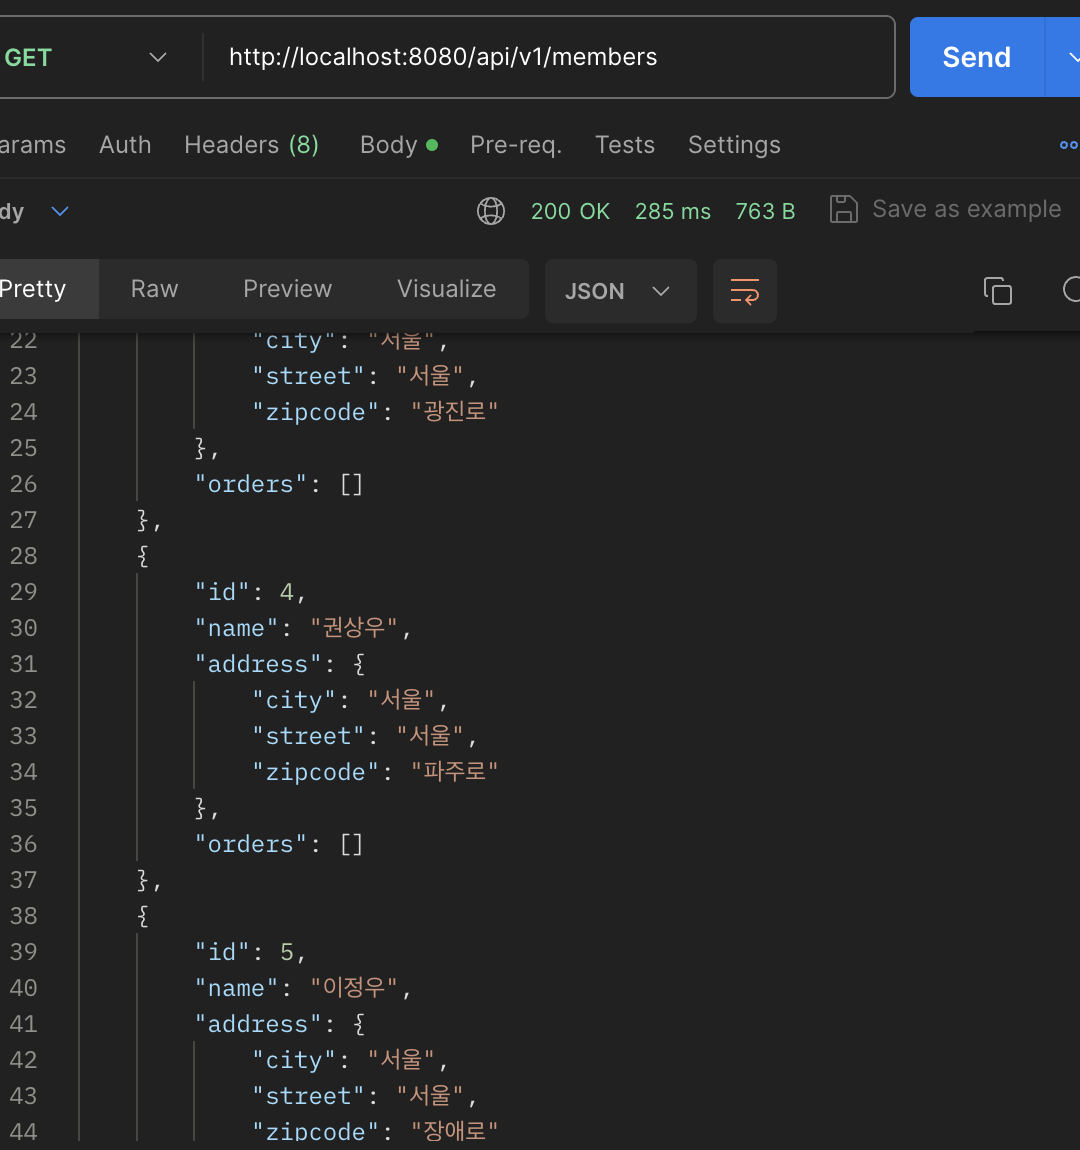Viewport: 1080px width, 1150px height.
Task: Open the request Body tab
Action: coord(398,145)
